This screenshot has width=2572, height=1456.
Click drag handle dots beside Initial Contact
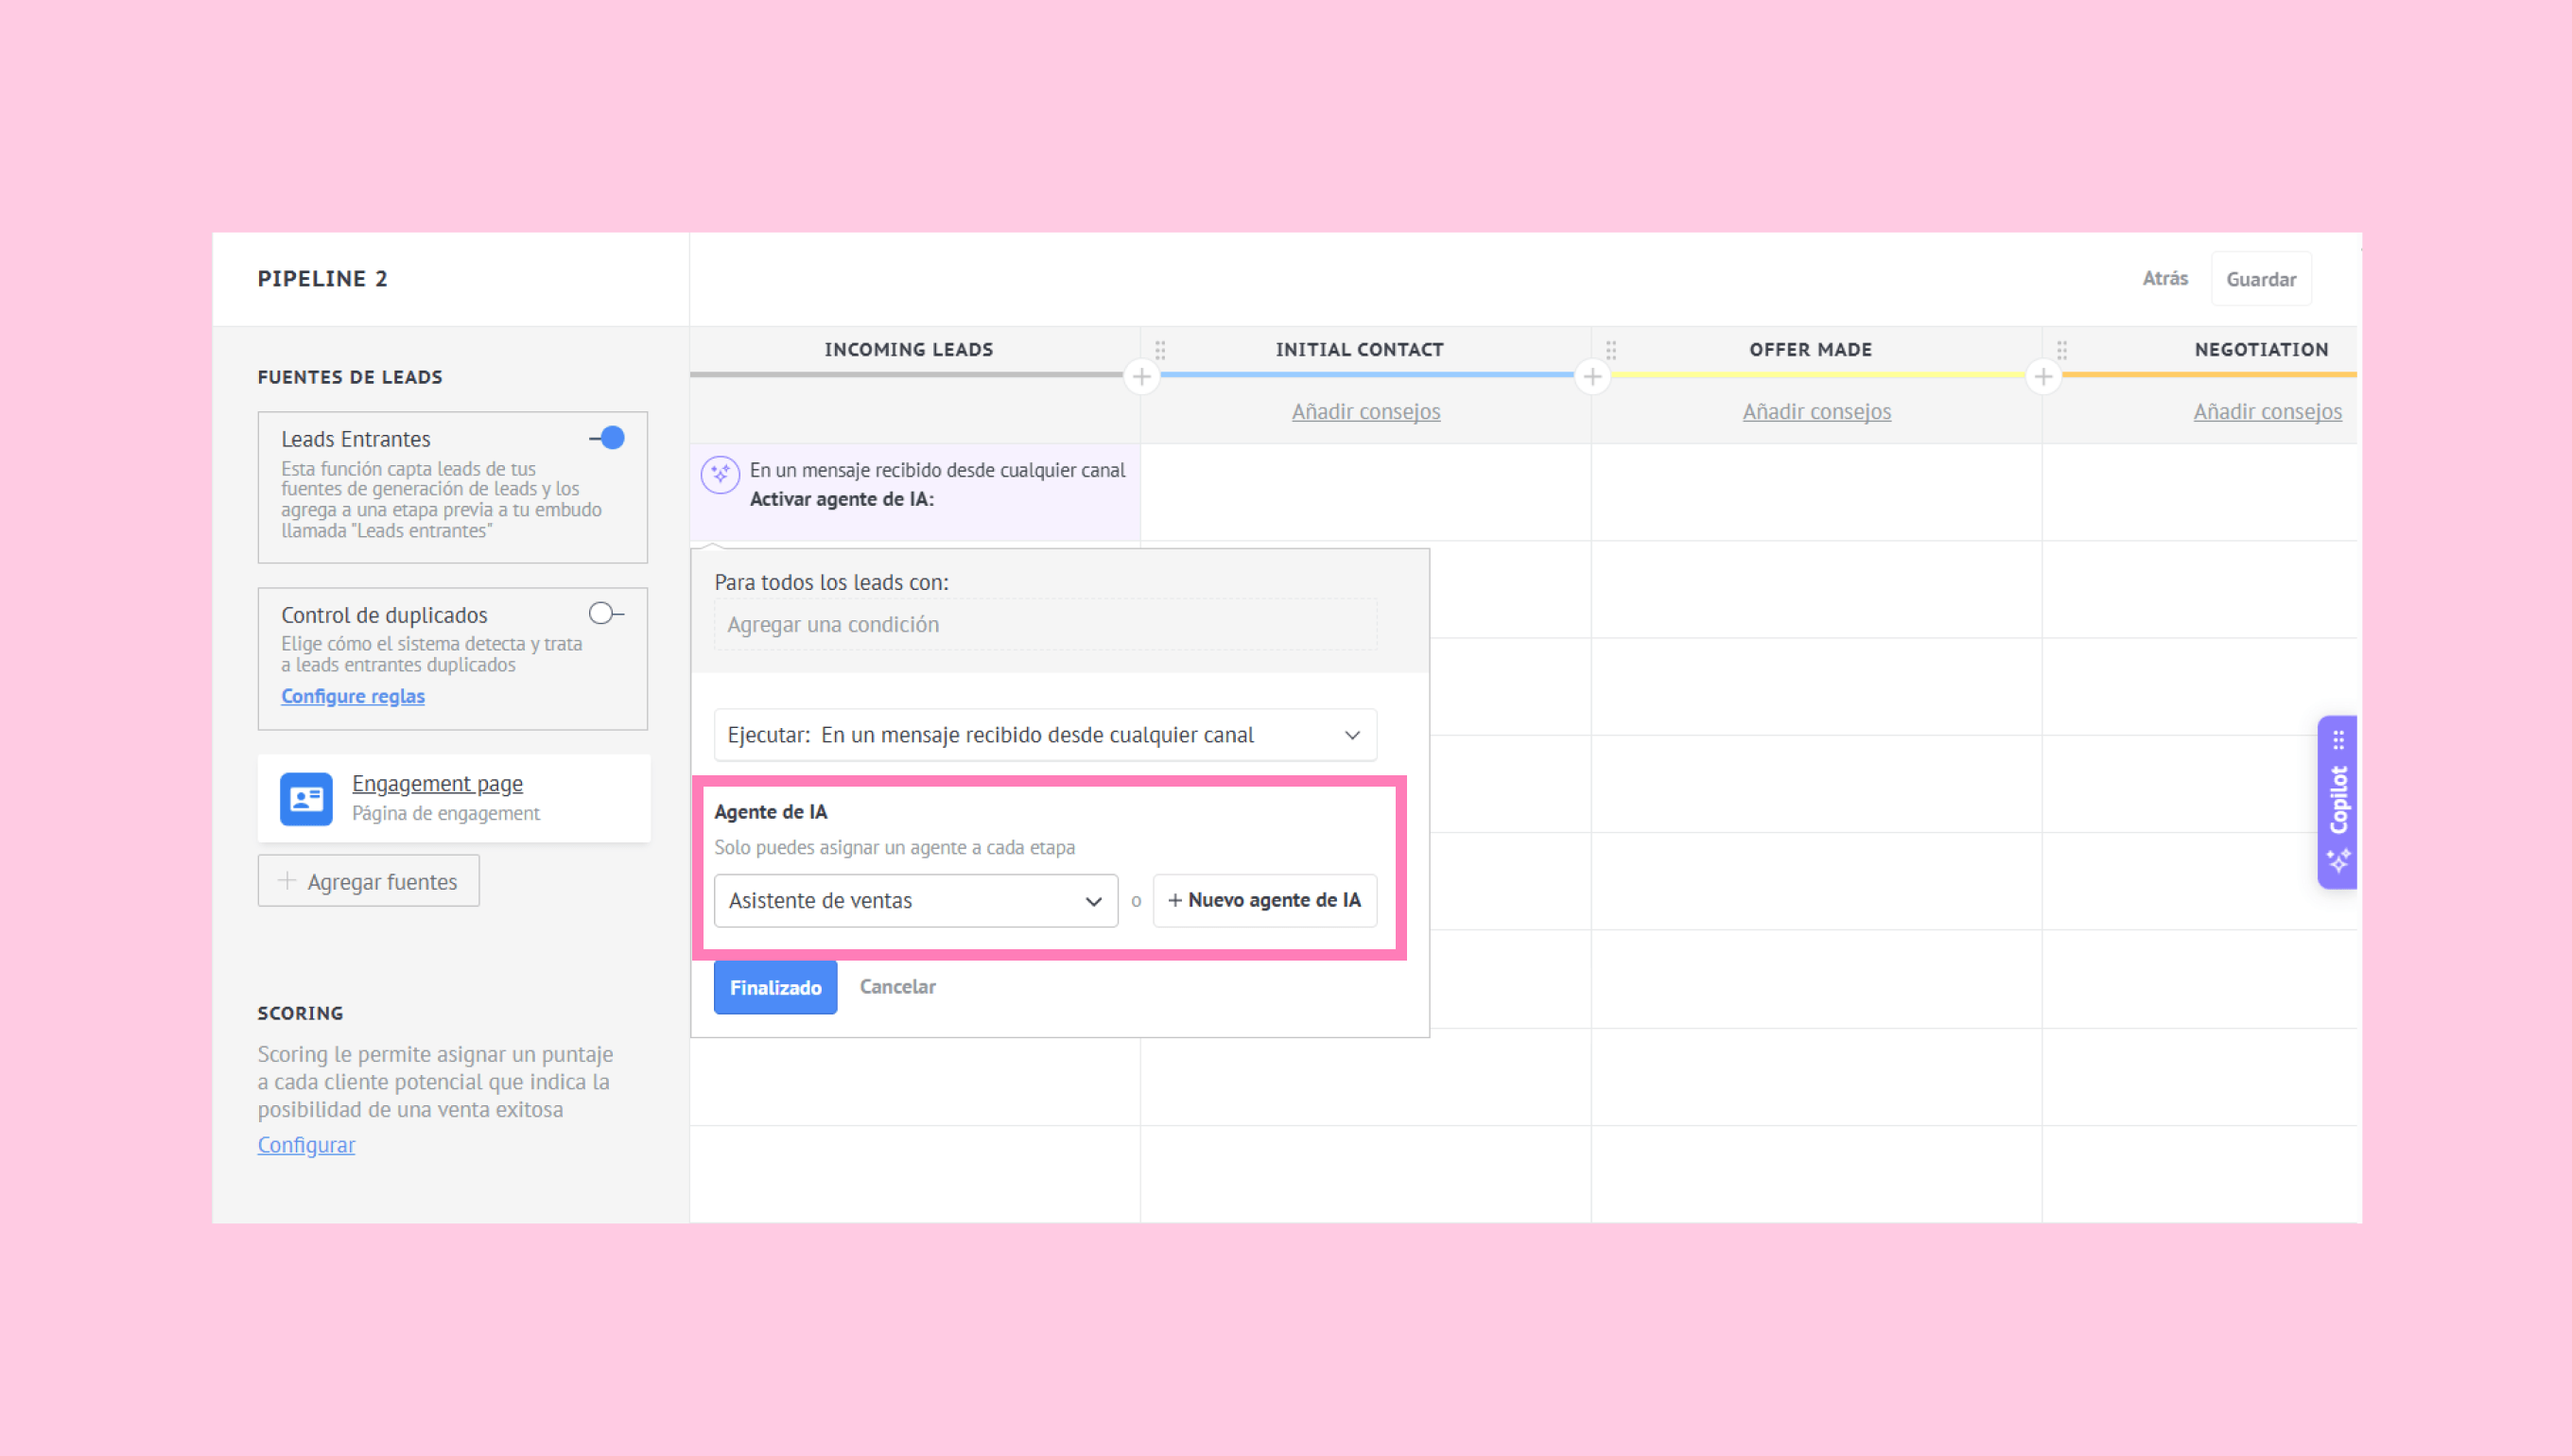pyautogui.click(x=1160, y=350)
